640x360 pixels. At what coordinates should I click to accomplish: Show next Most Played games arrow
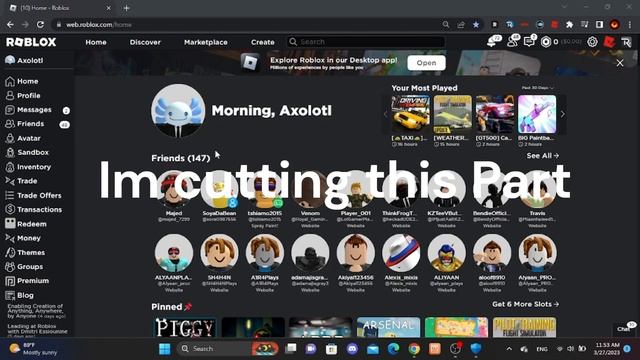click(x=562, y=114)
